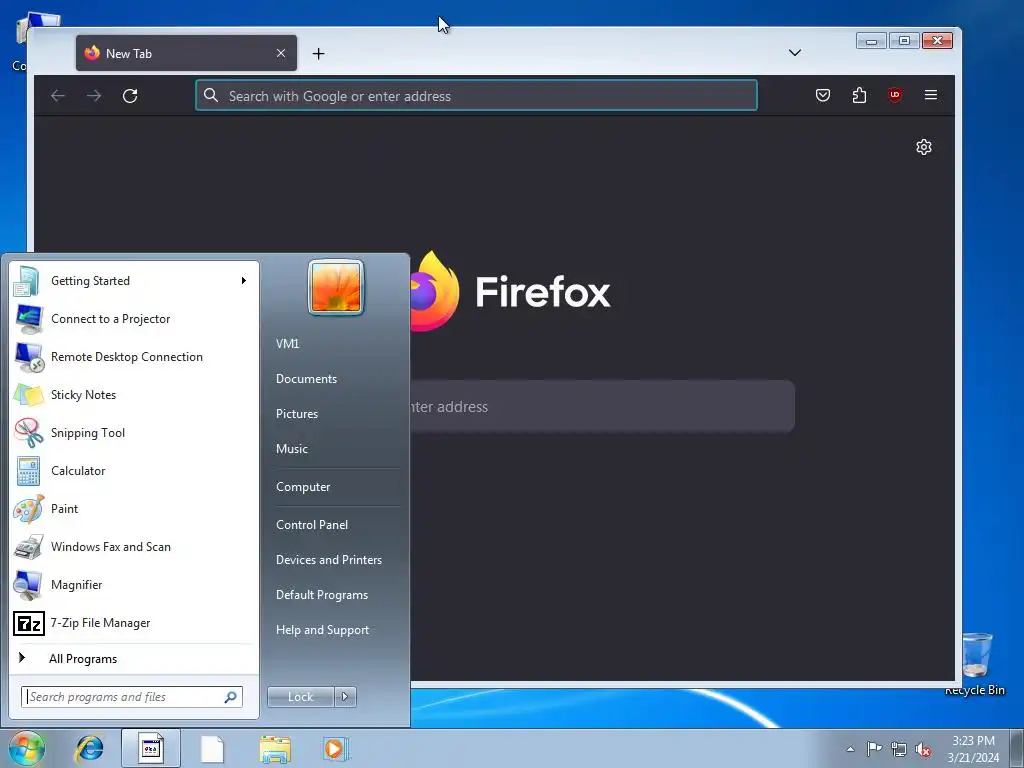Click the new tab page search box
Image resolution: width=1024 pixels, height=768 pixels.
pyautogui.click(x=601, y=407)
